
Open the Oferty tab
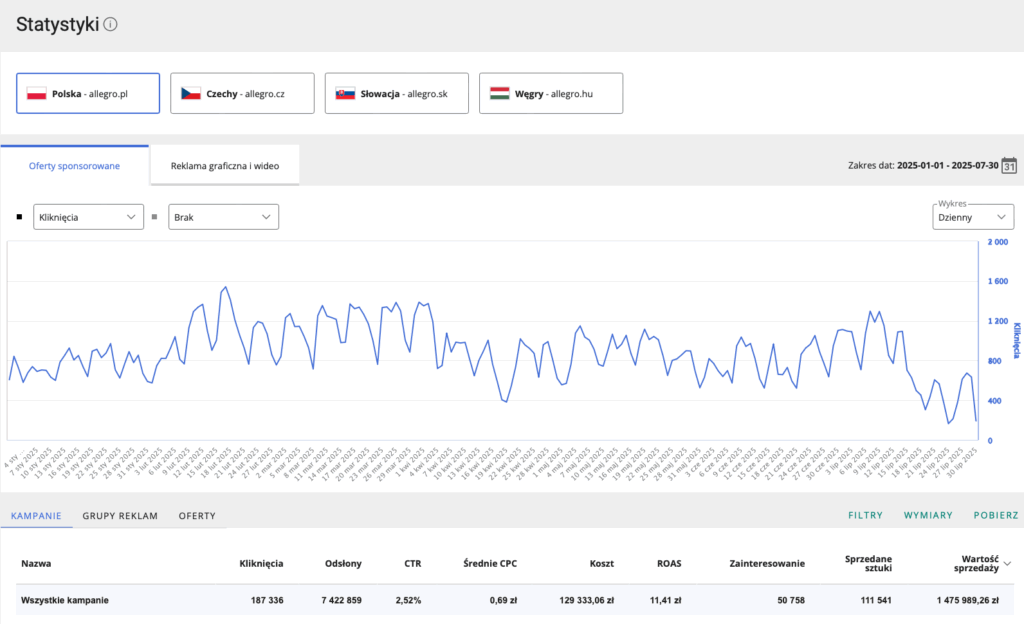(197, 516)
